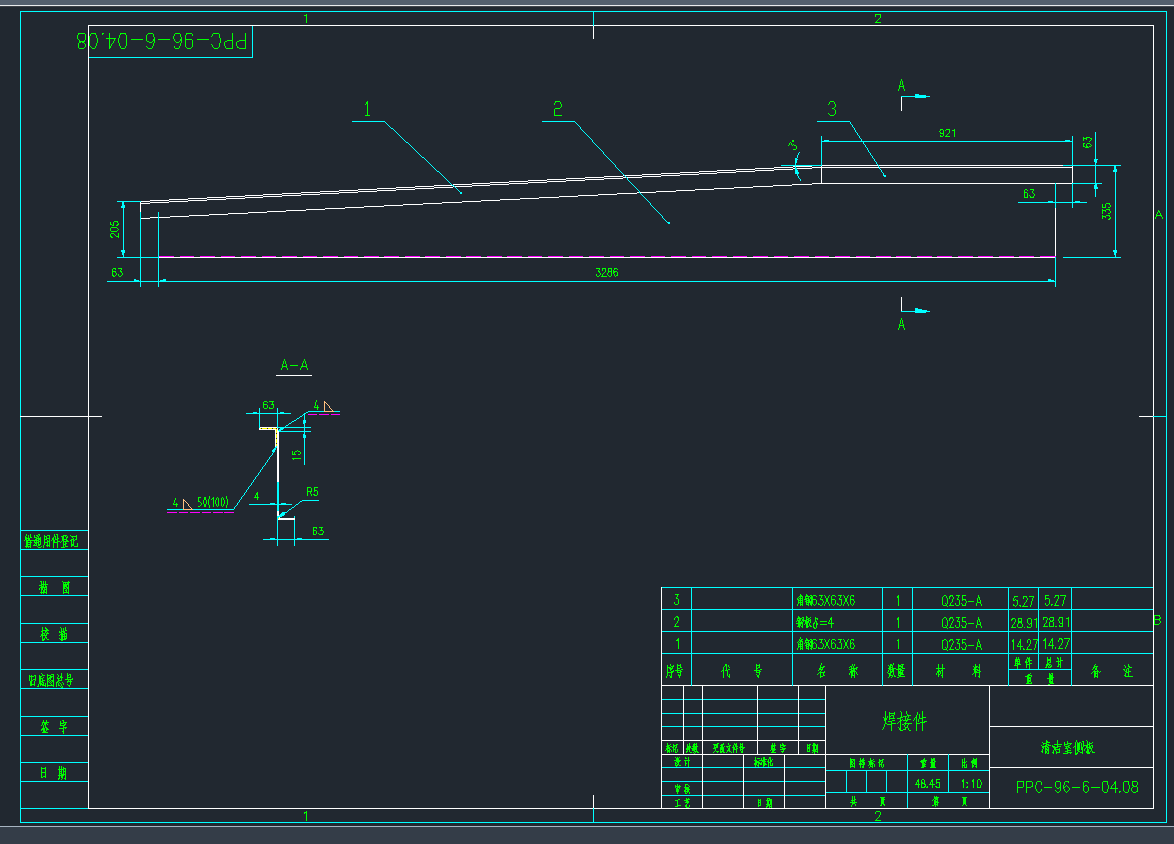Select the upper-right weld symbol in section A-A
This screenshot has height=844, width=1174.
click(x=327, y=406)
